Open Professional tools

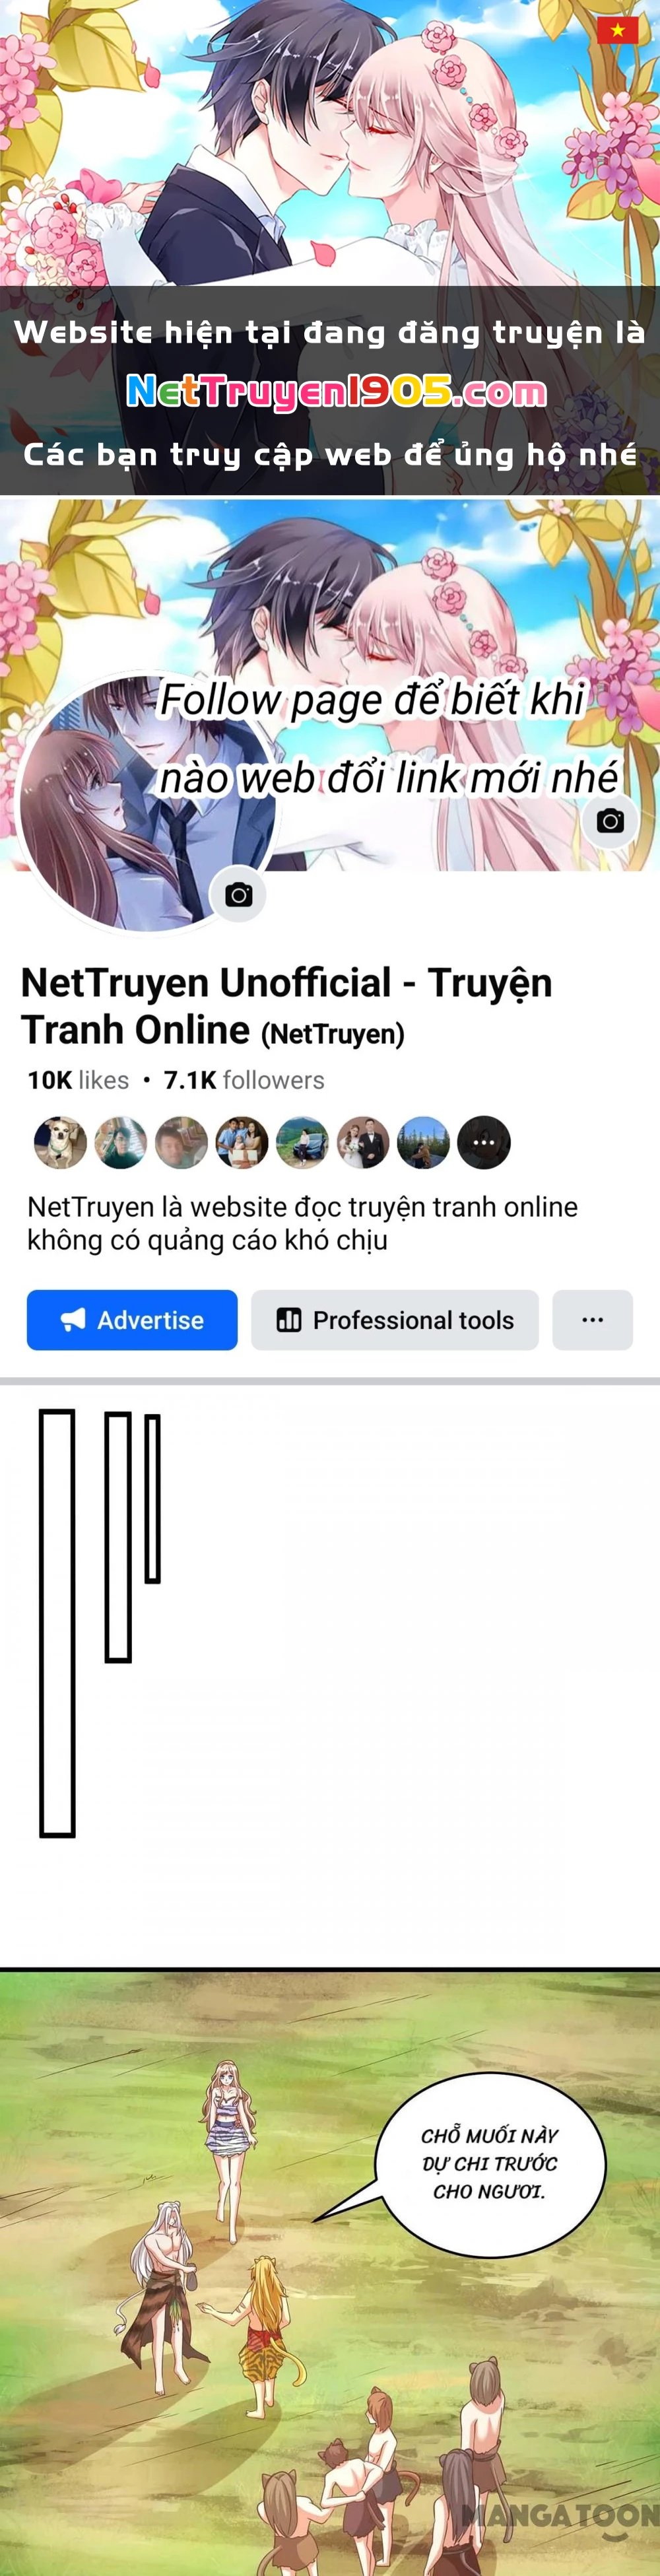tap(395, 1320)
